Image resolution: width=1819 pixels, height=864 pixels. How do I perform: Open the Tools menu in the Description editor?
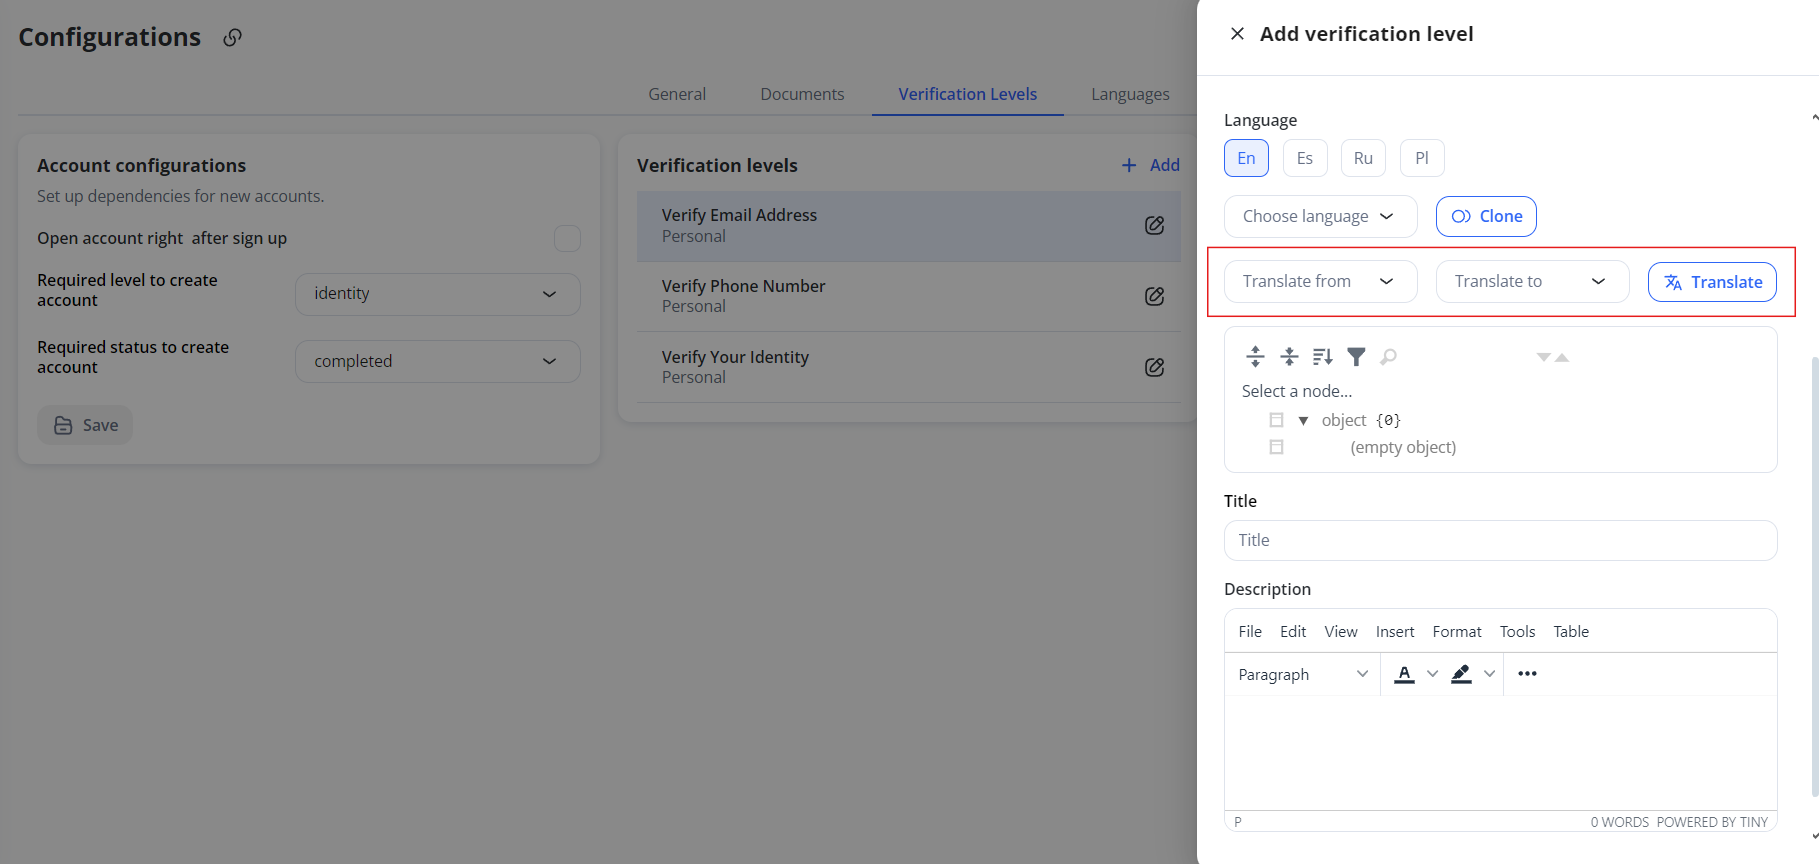point(1517,631)
